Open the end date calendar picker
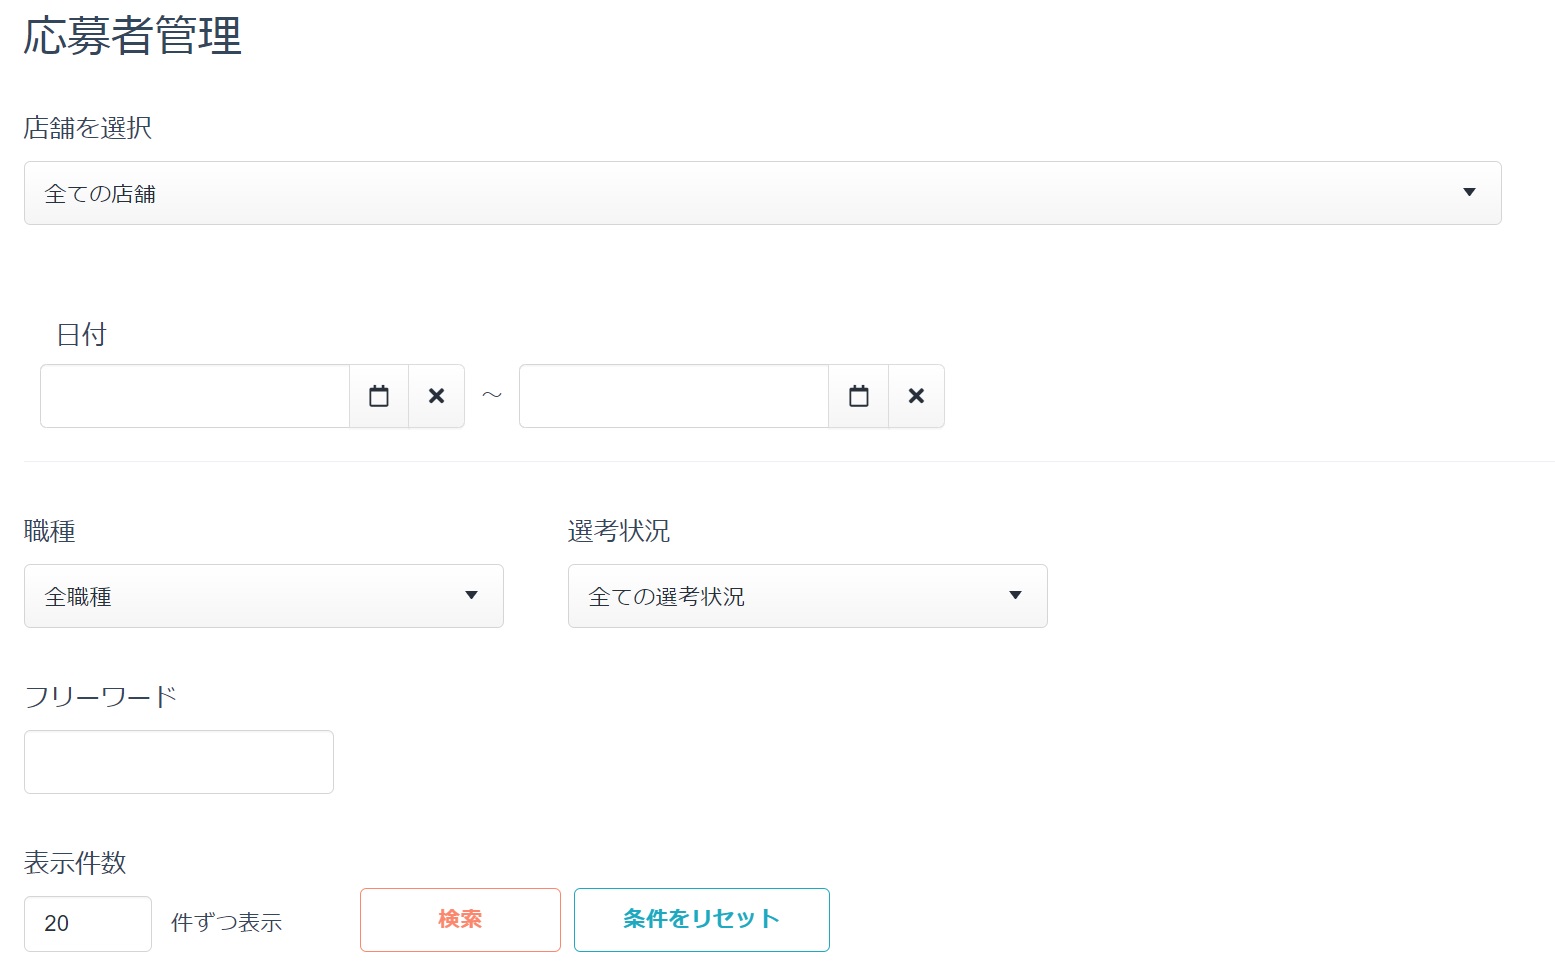Viewport: 1555px width, 969px height. click(858, 396)
